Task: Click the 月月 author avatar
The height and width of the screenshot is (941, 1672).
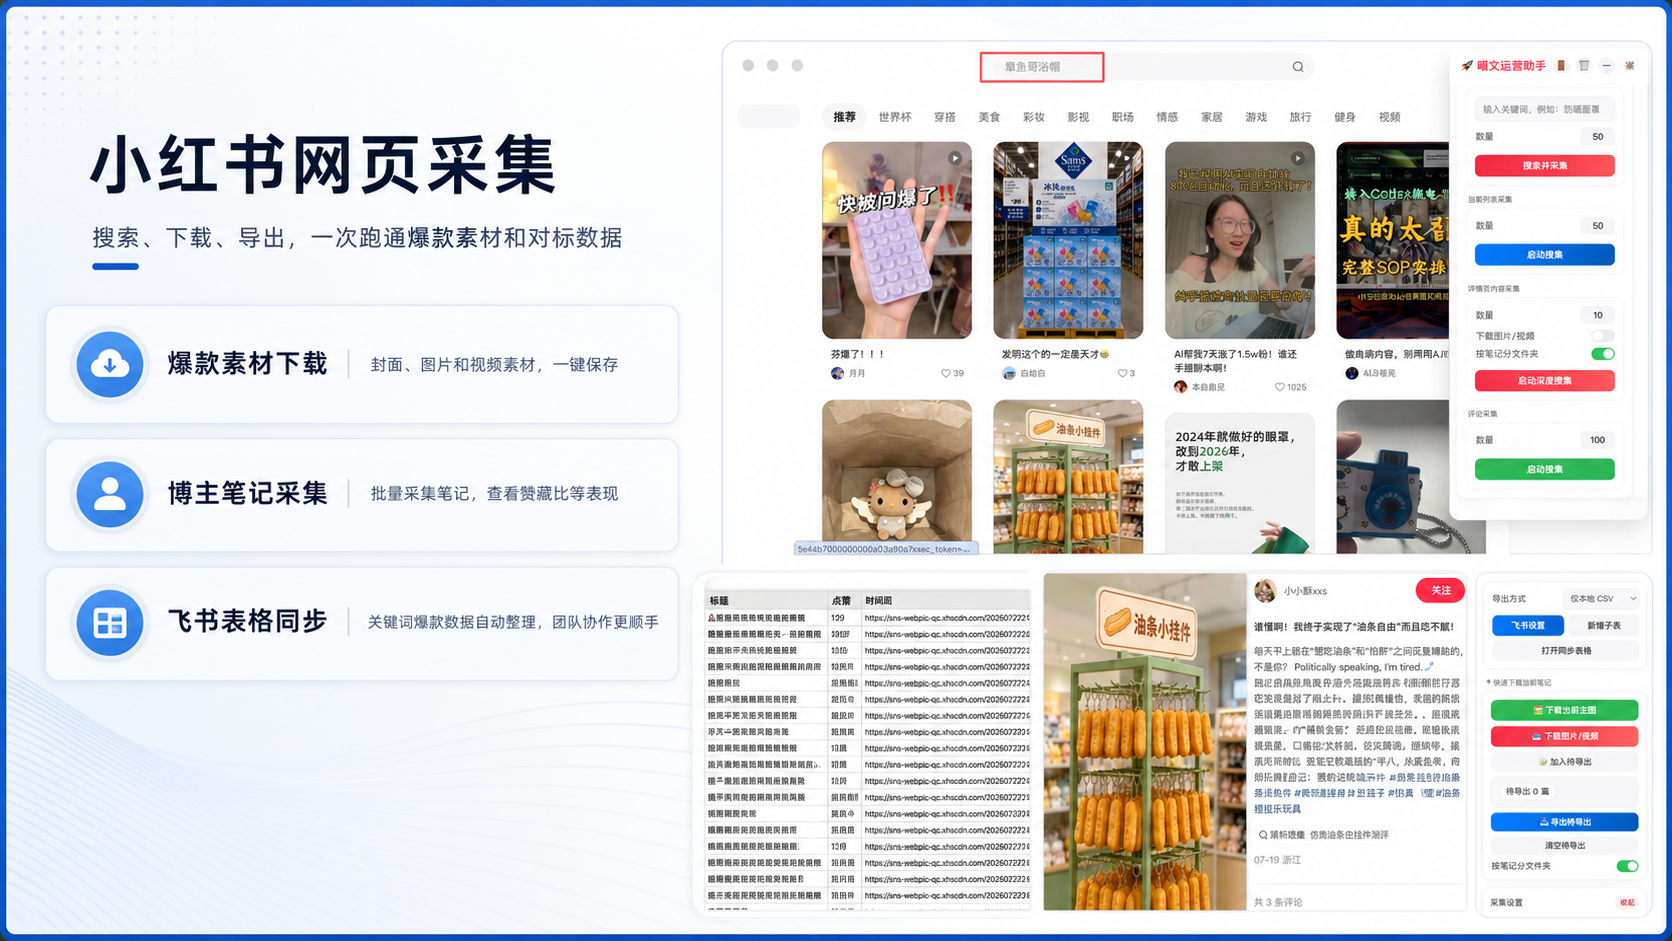Action: 837,373
